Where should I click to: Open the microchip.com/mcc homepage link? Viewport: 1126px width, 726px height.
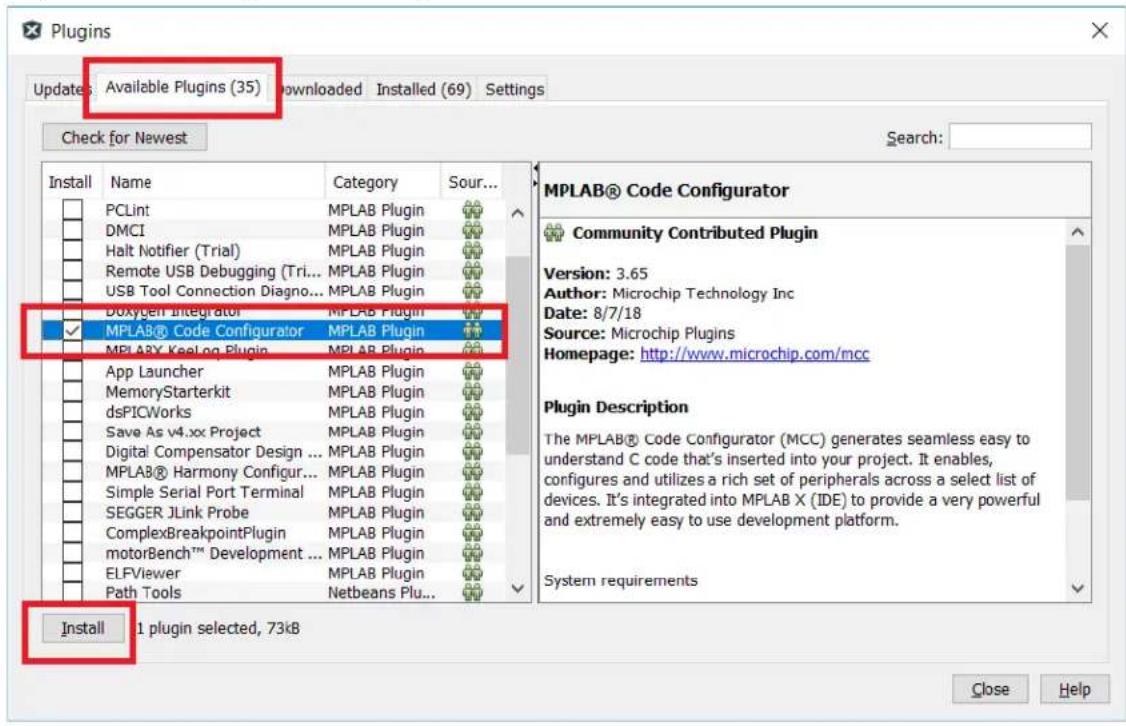click(x=754, y=353)
